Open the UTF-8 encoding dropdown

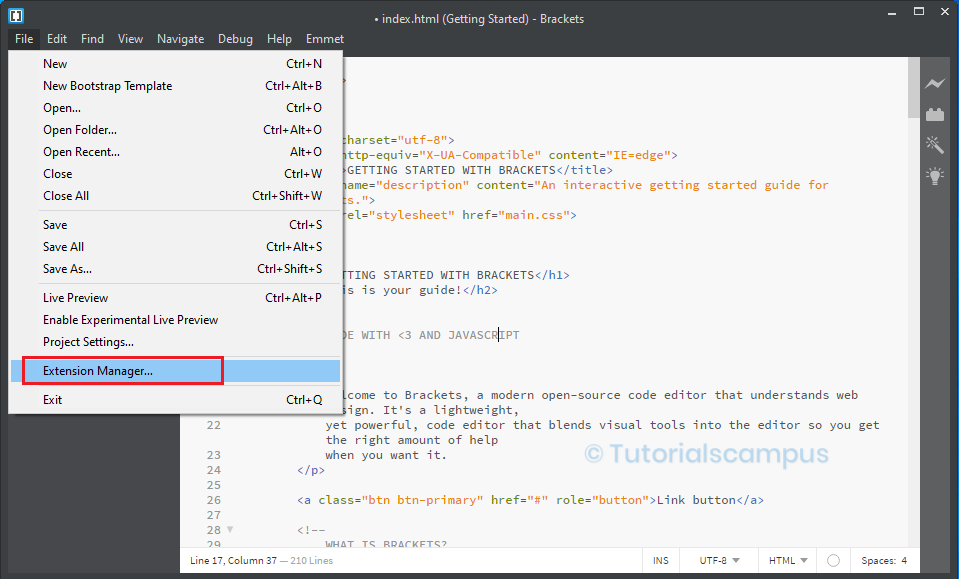click(x=719, y=561)
